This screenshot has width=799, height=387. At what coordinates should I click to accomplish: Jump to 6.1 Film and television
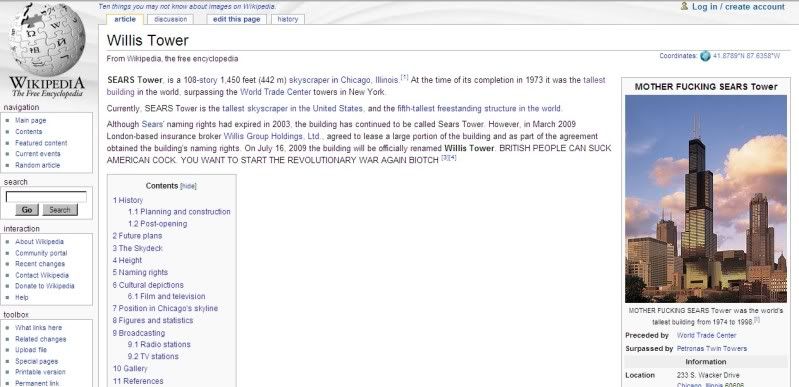coord(167,296)
